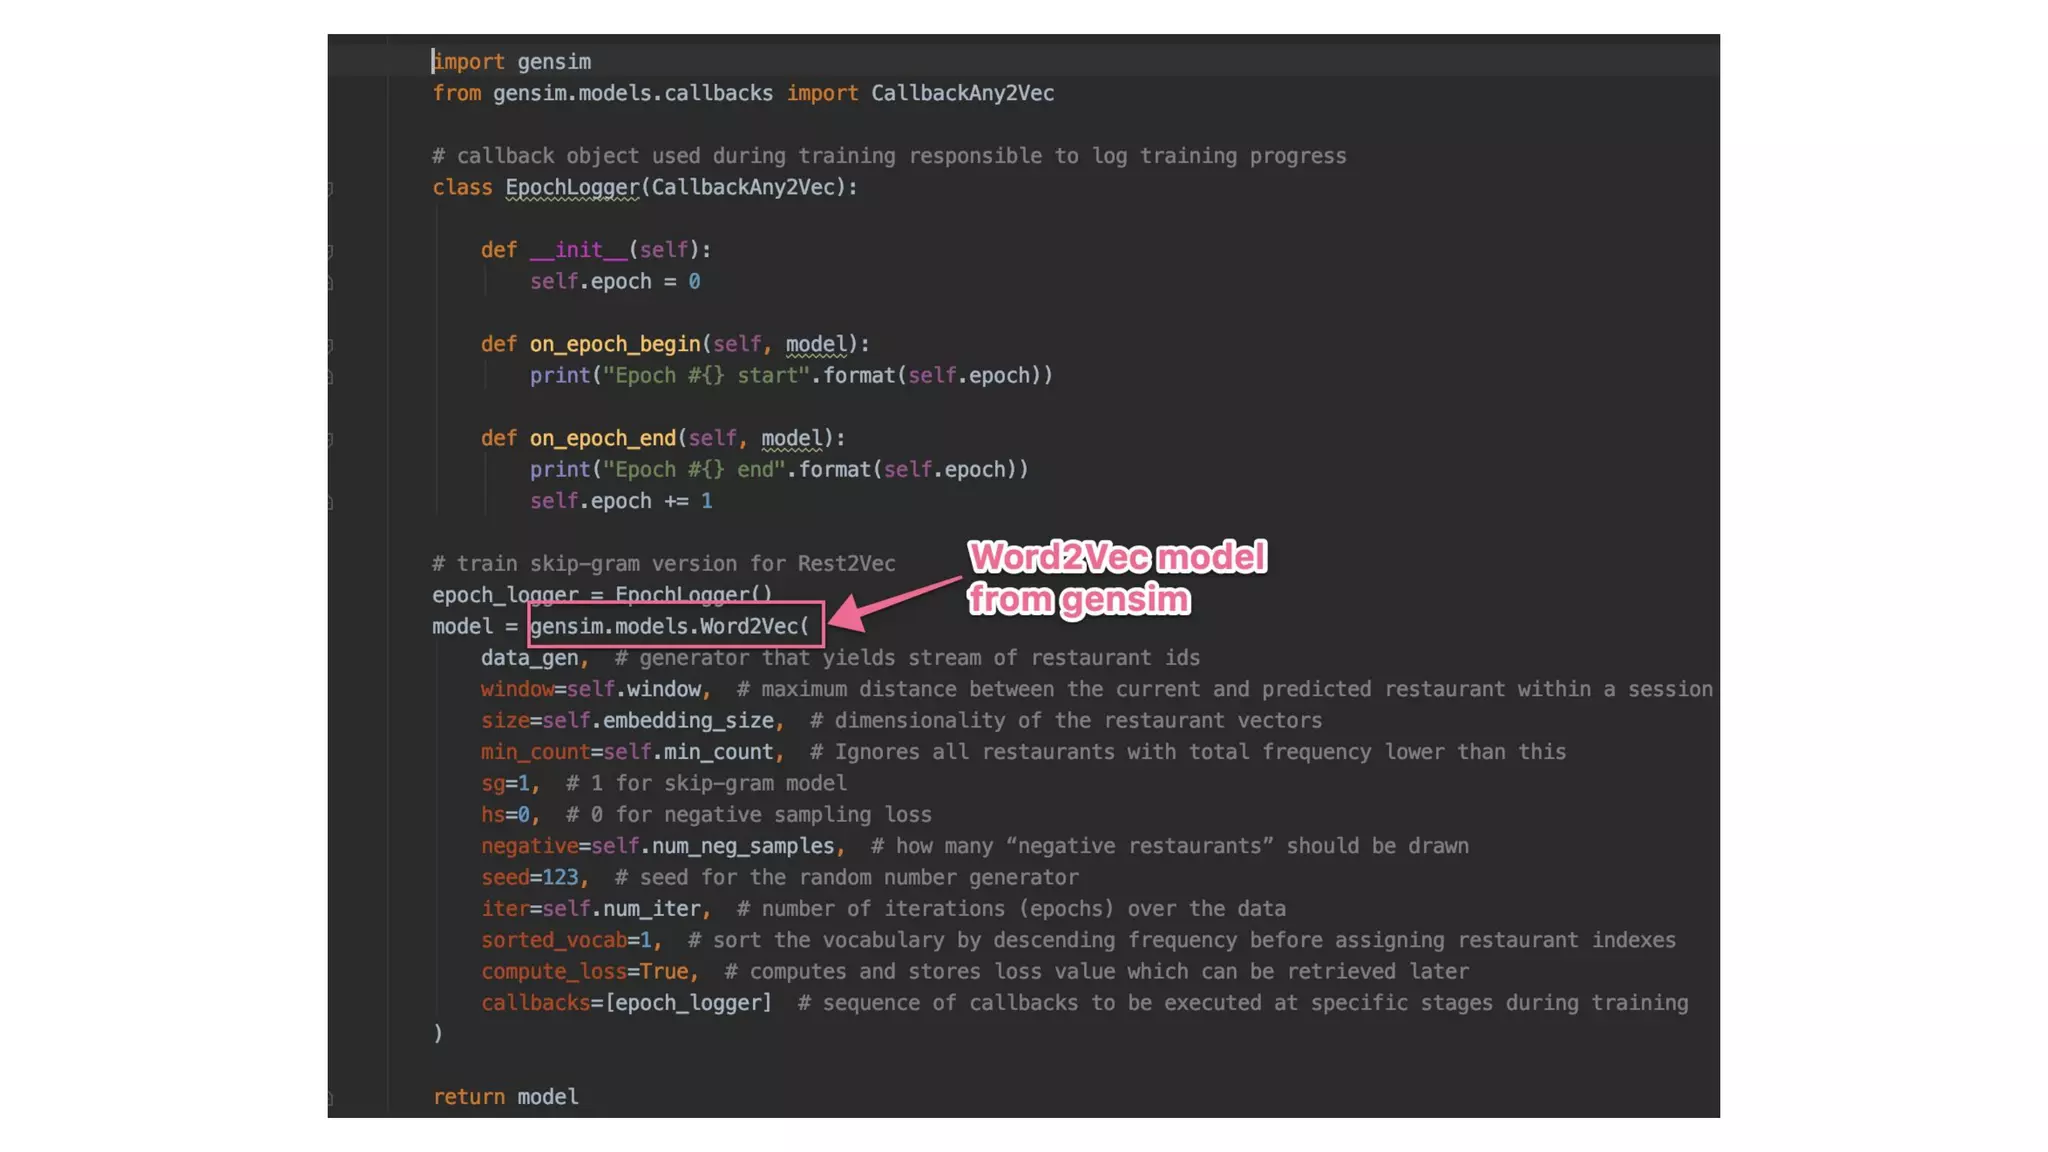Collapse the EpochLogger class fold marker
This screenshot has height=1152, width=2048.
coord(331,188)
